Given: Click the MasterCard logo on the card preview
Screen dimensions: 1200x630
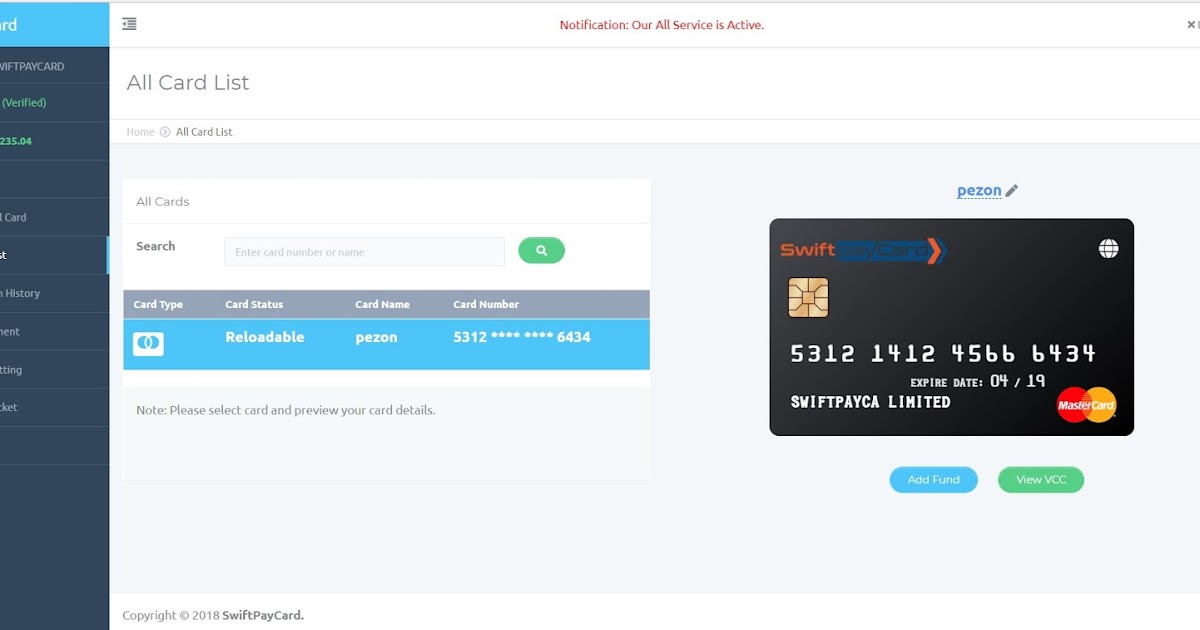Looking at the screenshot, I should [1086, 406].
